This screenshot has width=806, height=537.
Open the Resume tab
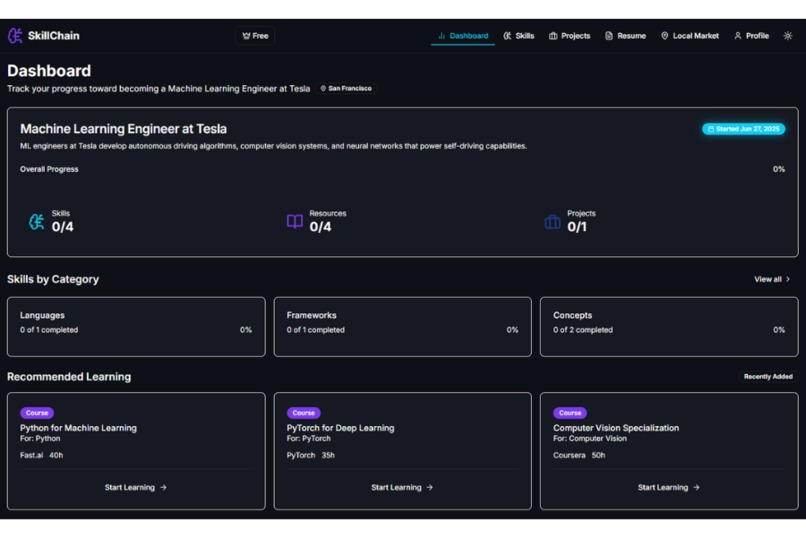point(625,35)
